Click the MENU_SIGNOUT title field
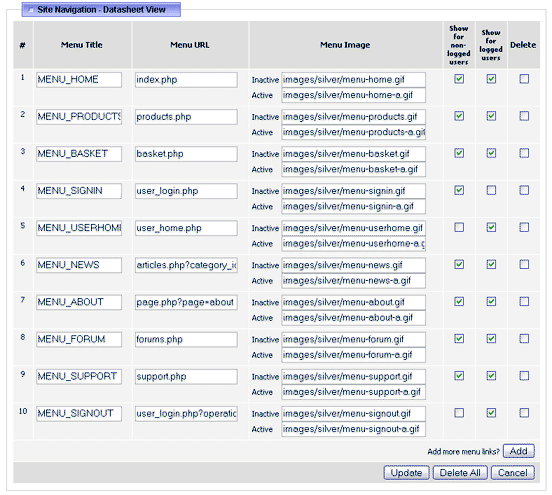The height and width of the screenshot is (495, 552). 79,414
